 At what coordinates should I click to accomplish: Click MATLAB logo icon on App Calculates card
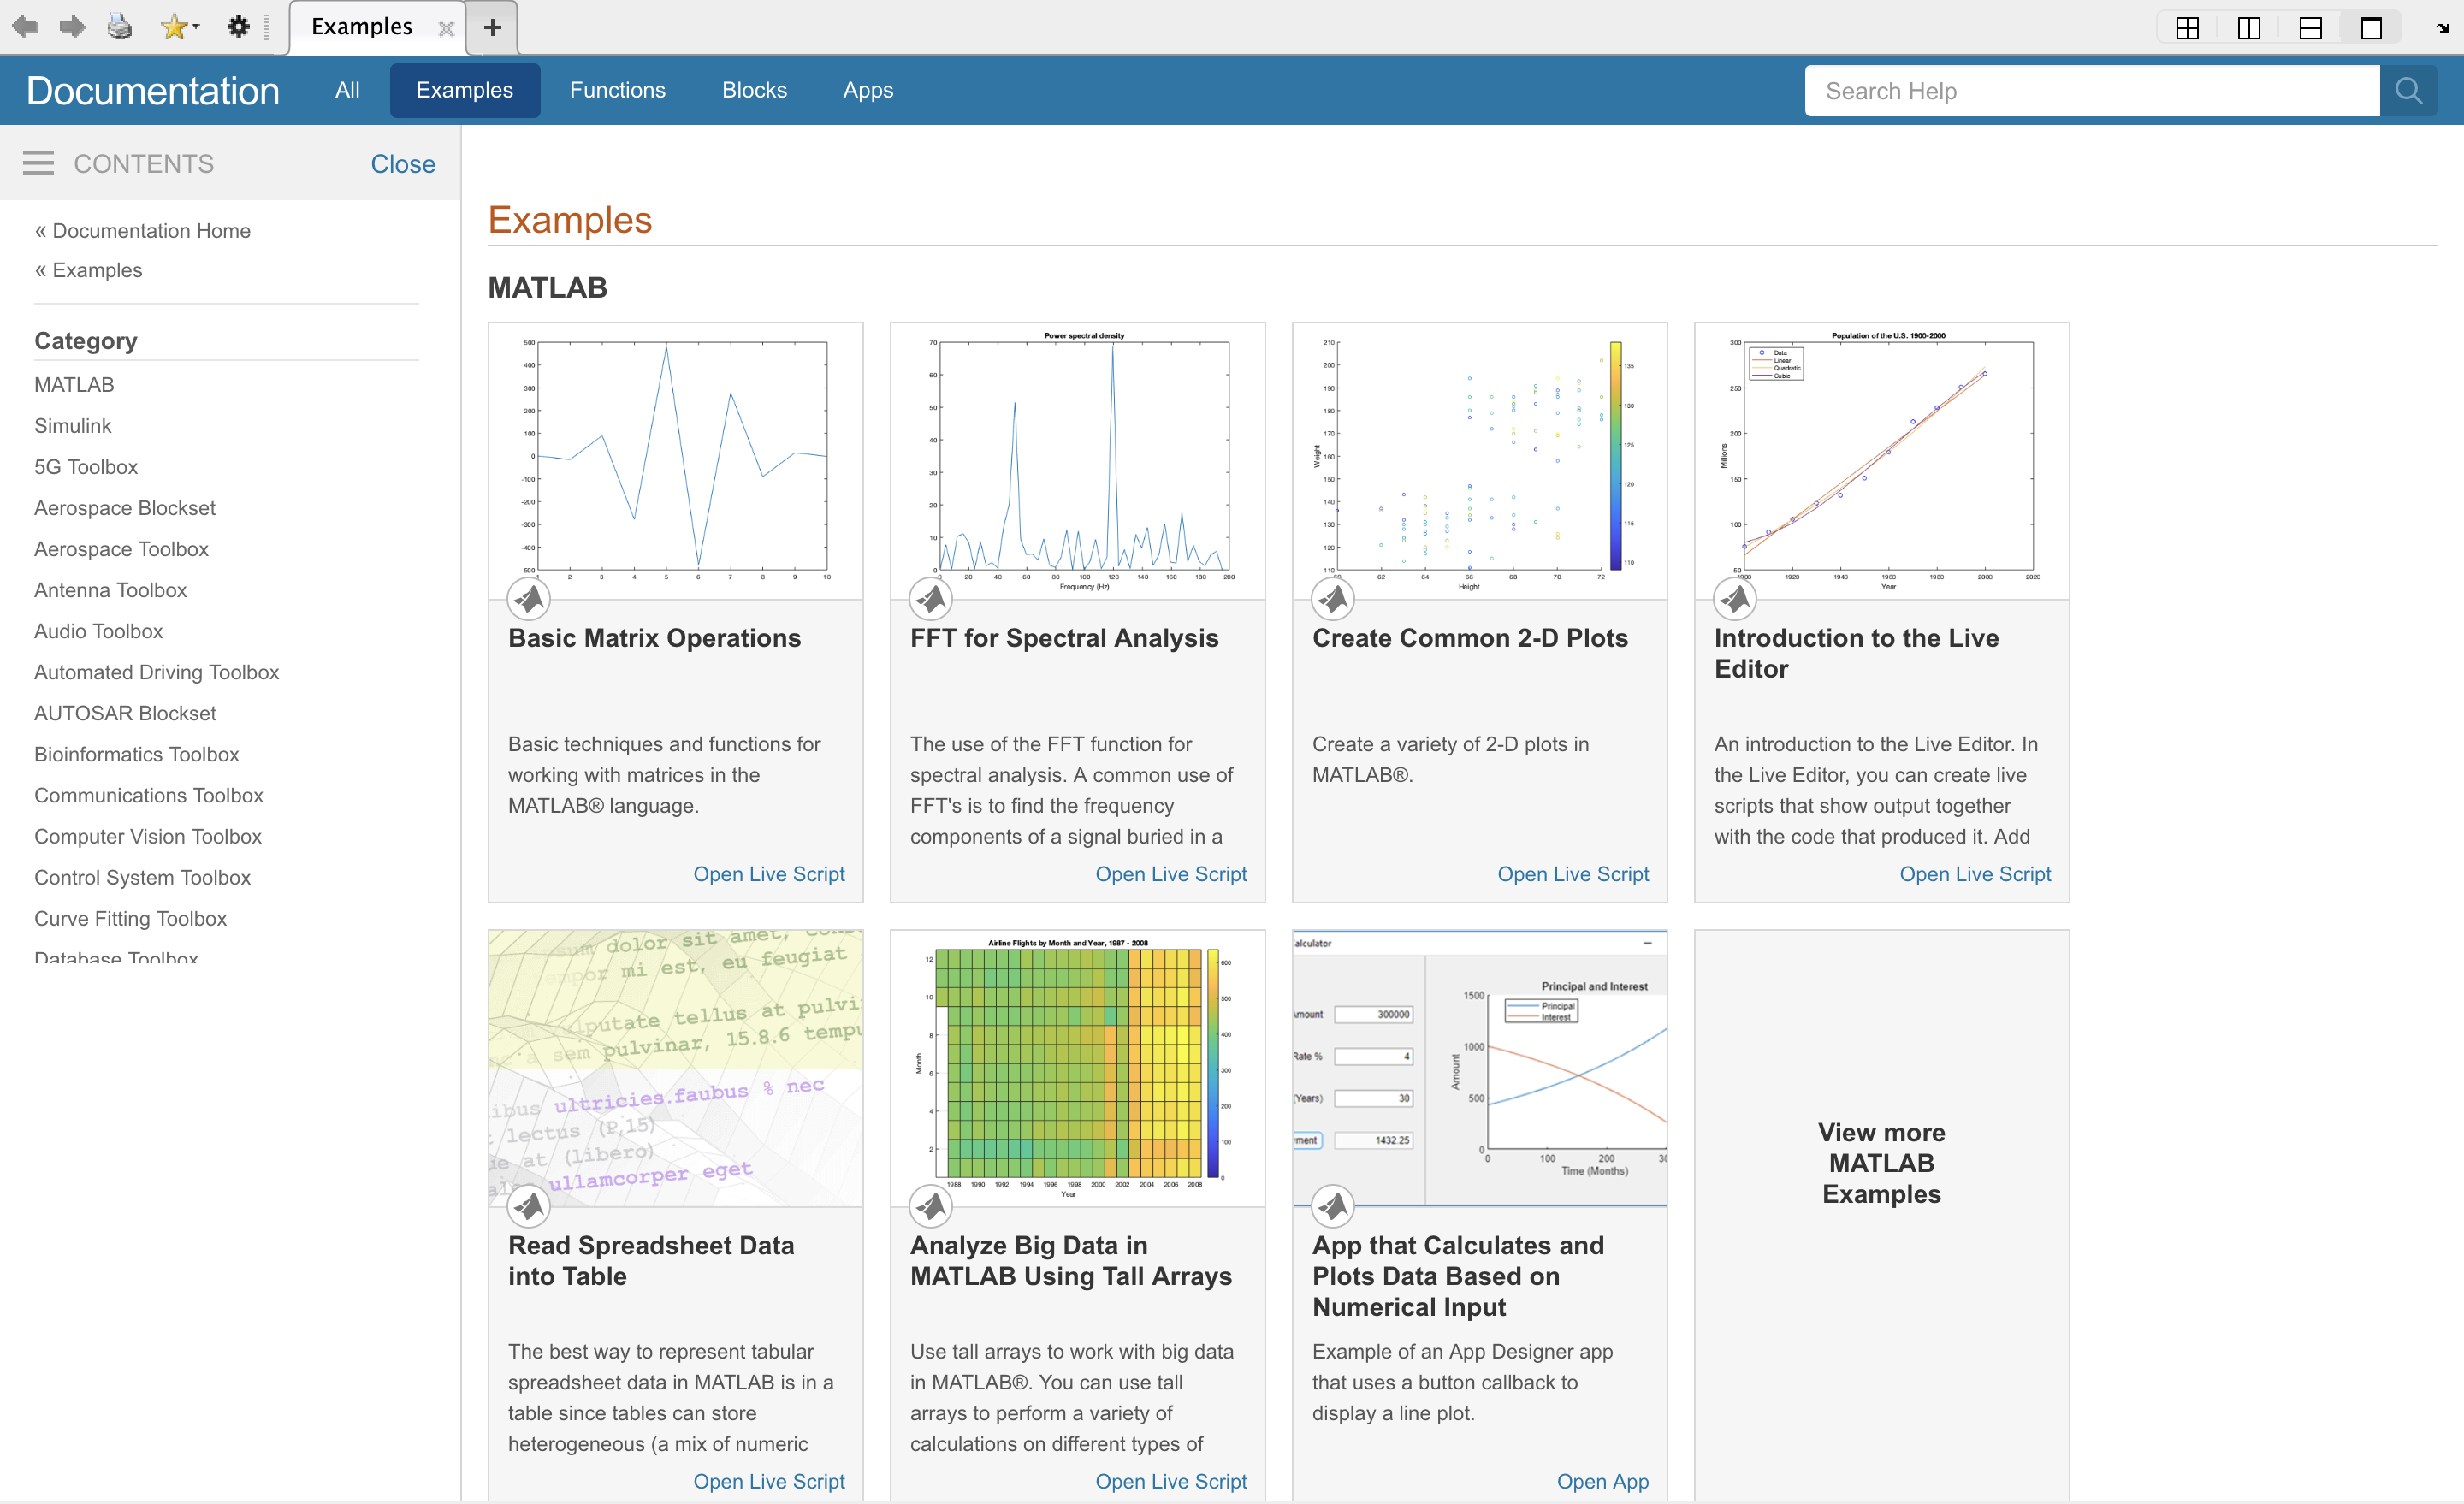pos(1332,1206)
